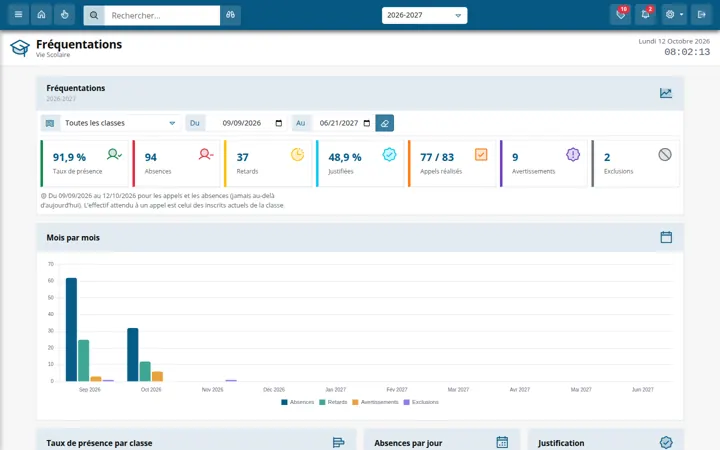Toggle Avertissements series in chart legend

click(x=375, y=402)
